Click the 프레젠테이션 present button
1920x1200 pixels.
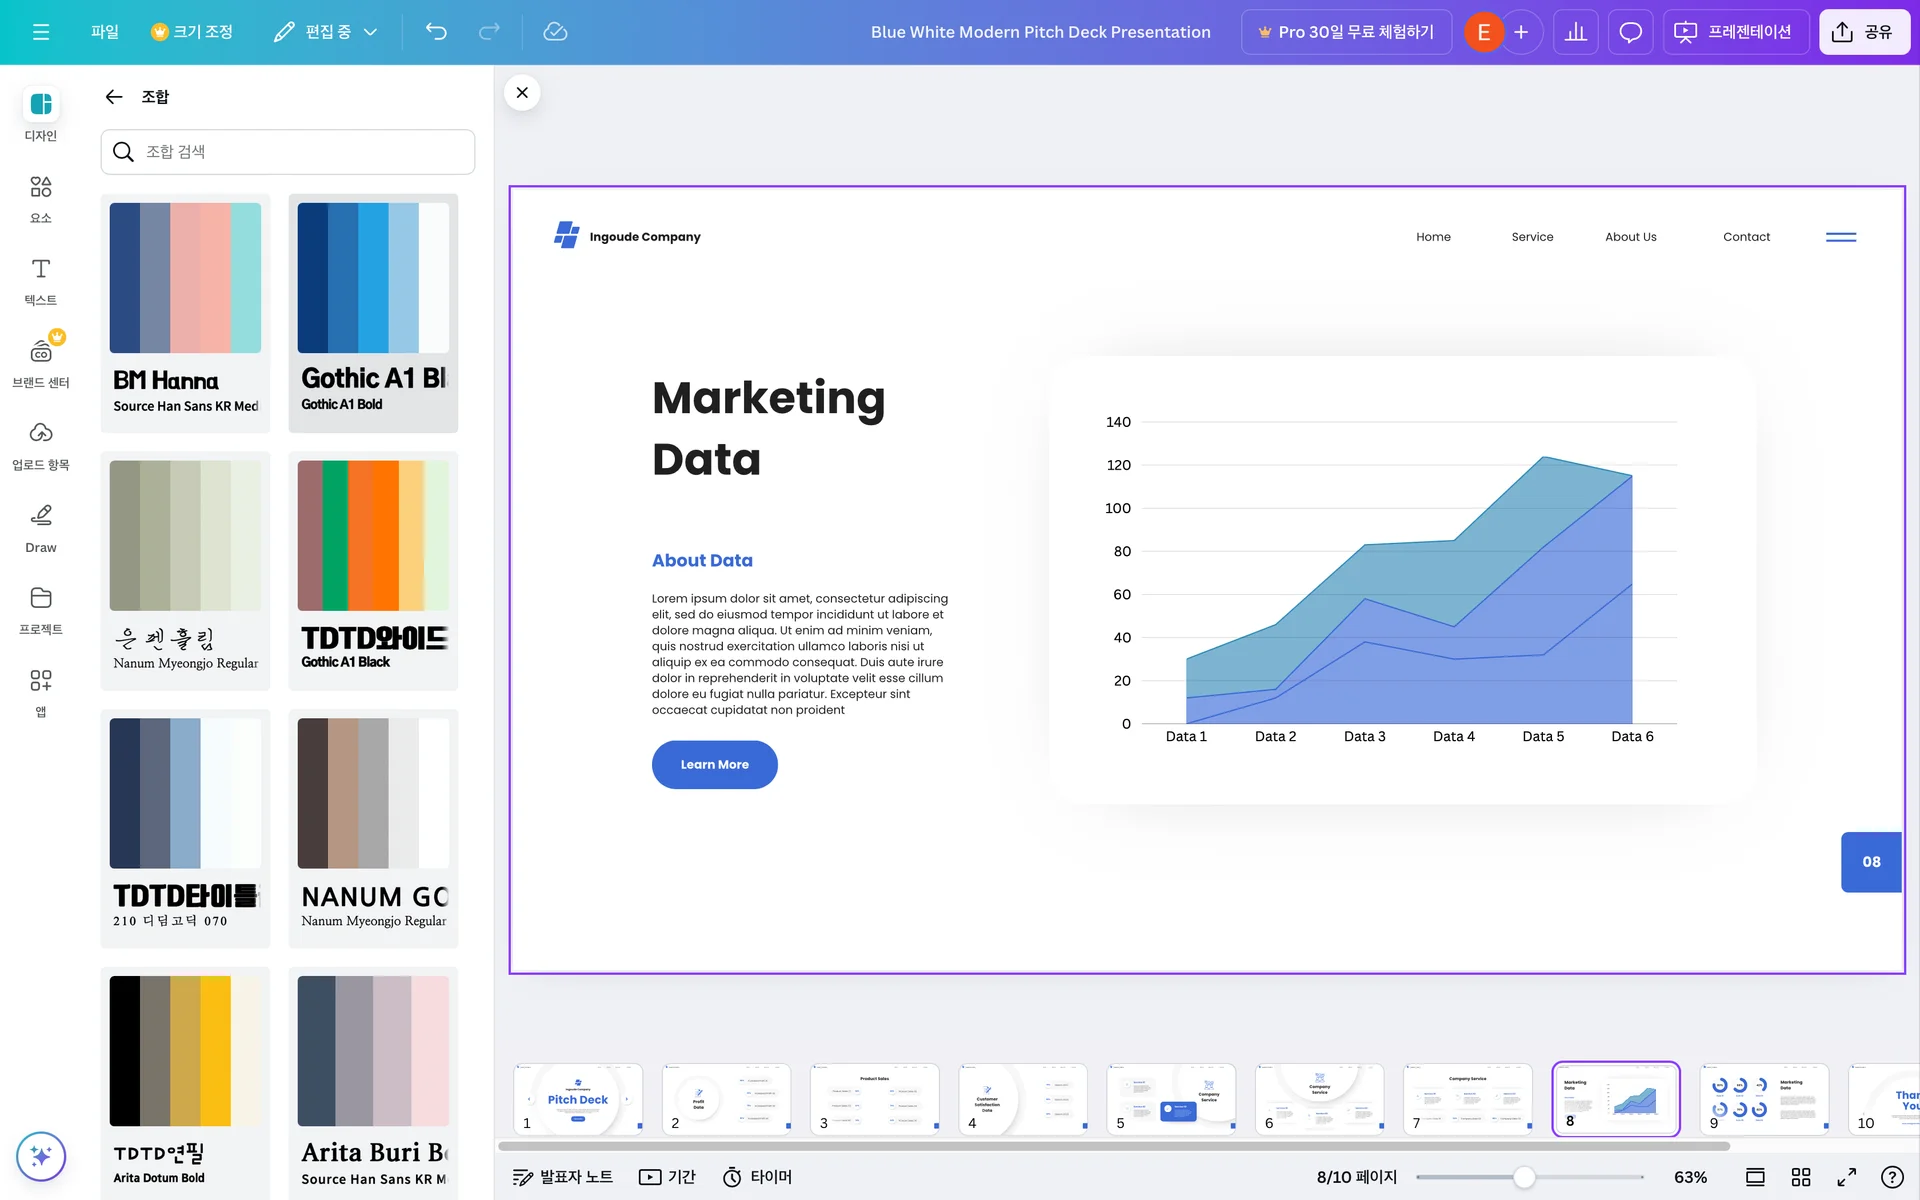coord(1735,32)
